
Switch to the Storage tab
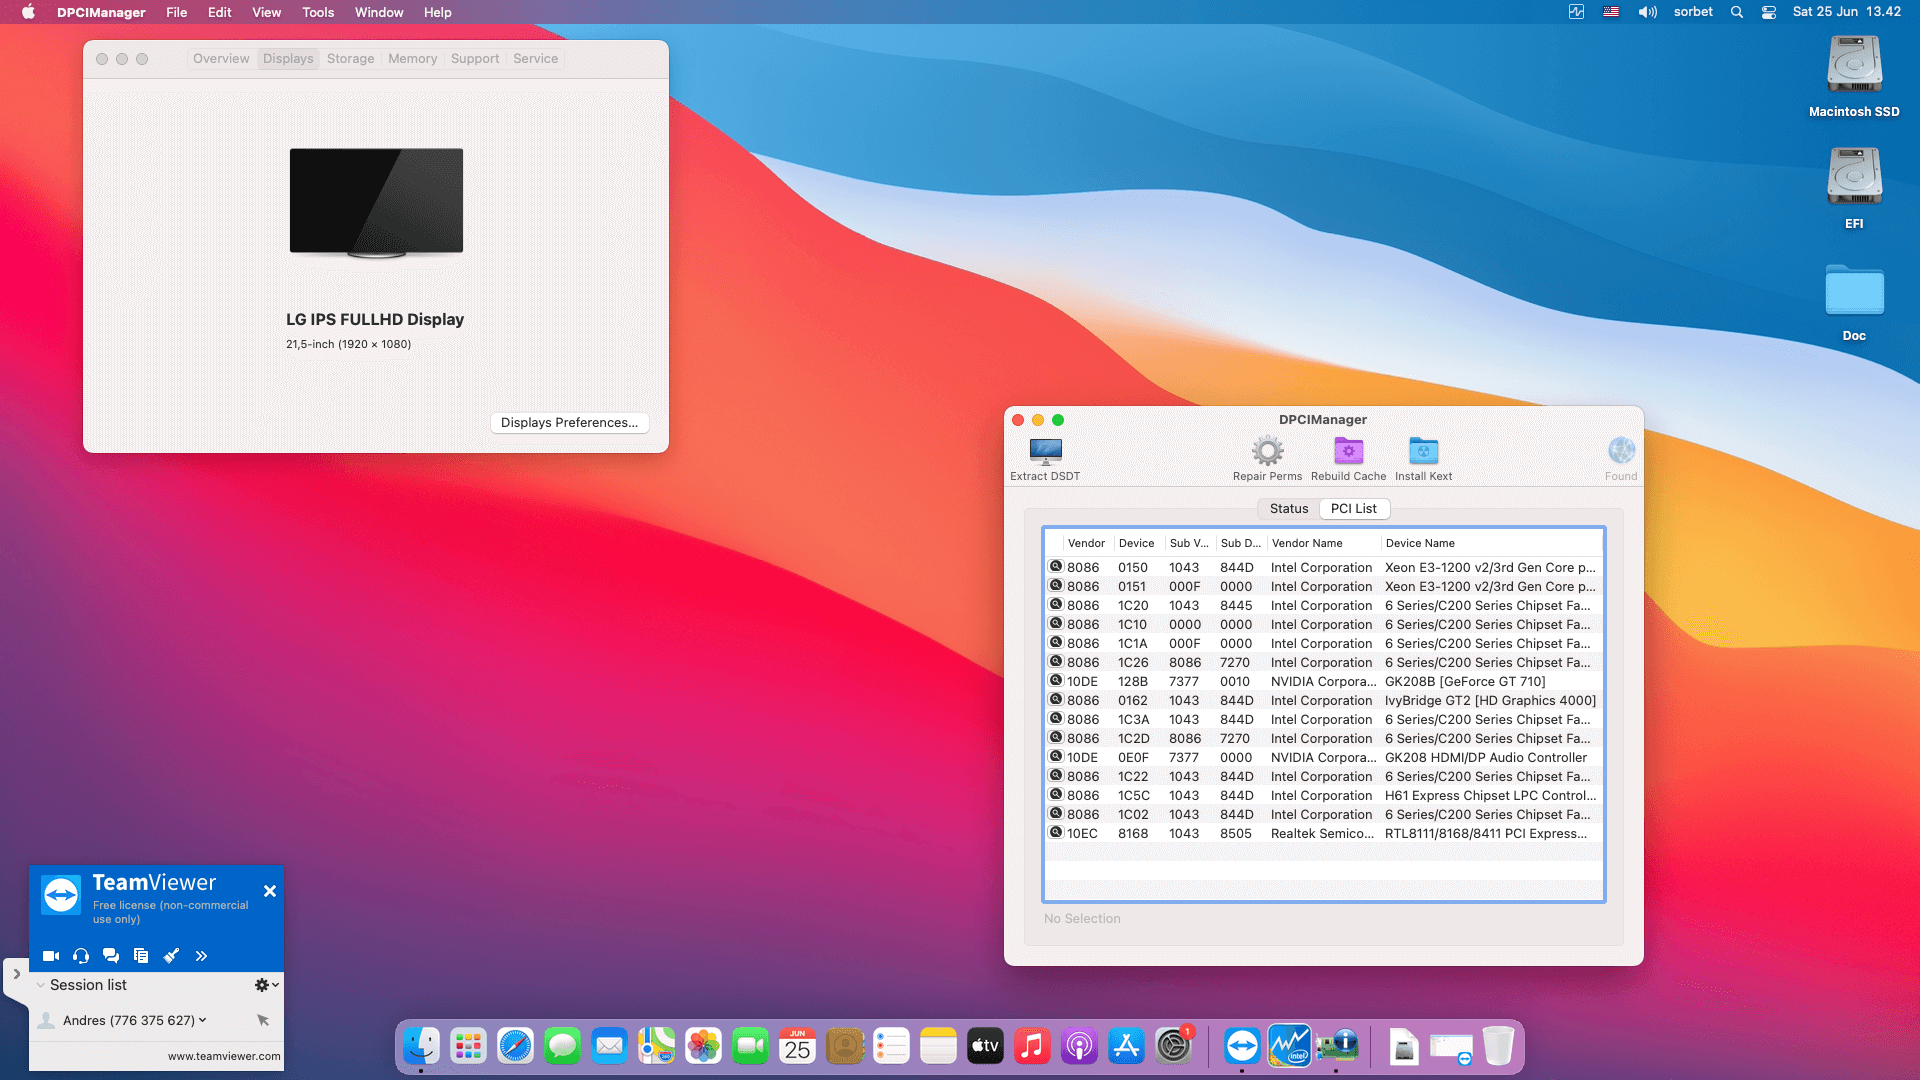coord(350,59)
